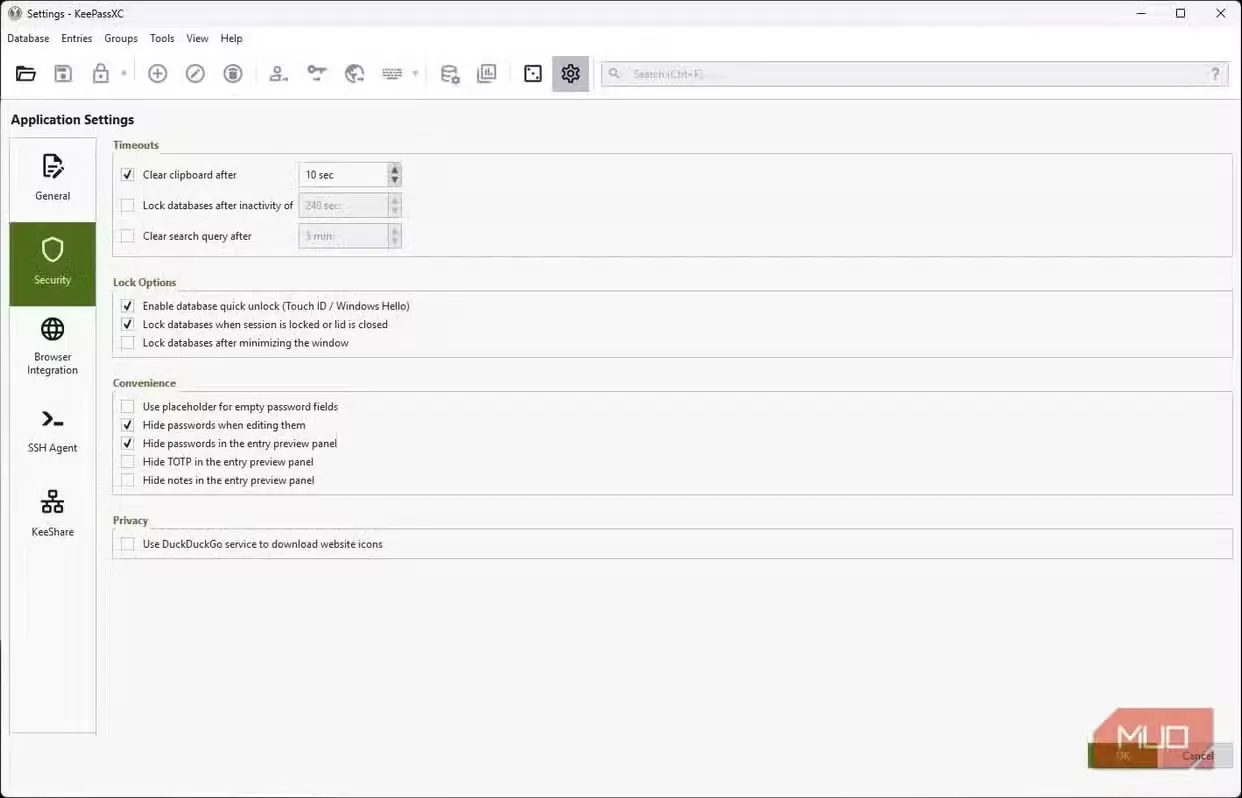Screen dimensions: 1242x798
Task: Open KeeShare settings section
Action: [53, 514]
